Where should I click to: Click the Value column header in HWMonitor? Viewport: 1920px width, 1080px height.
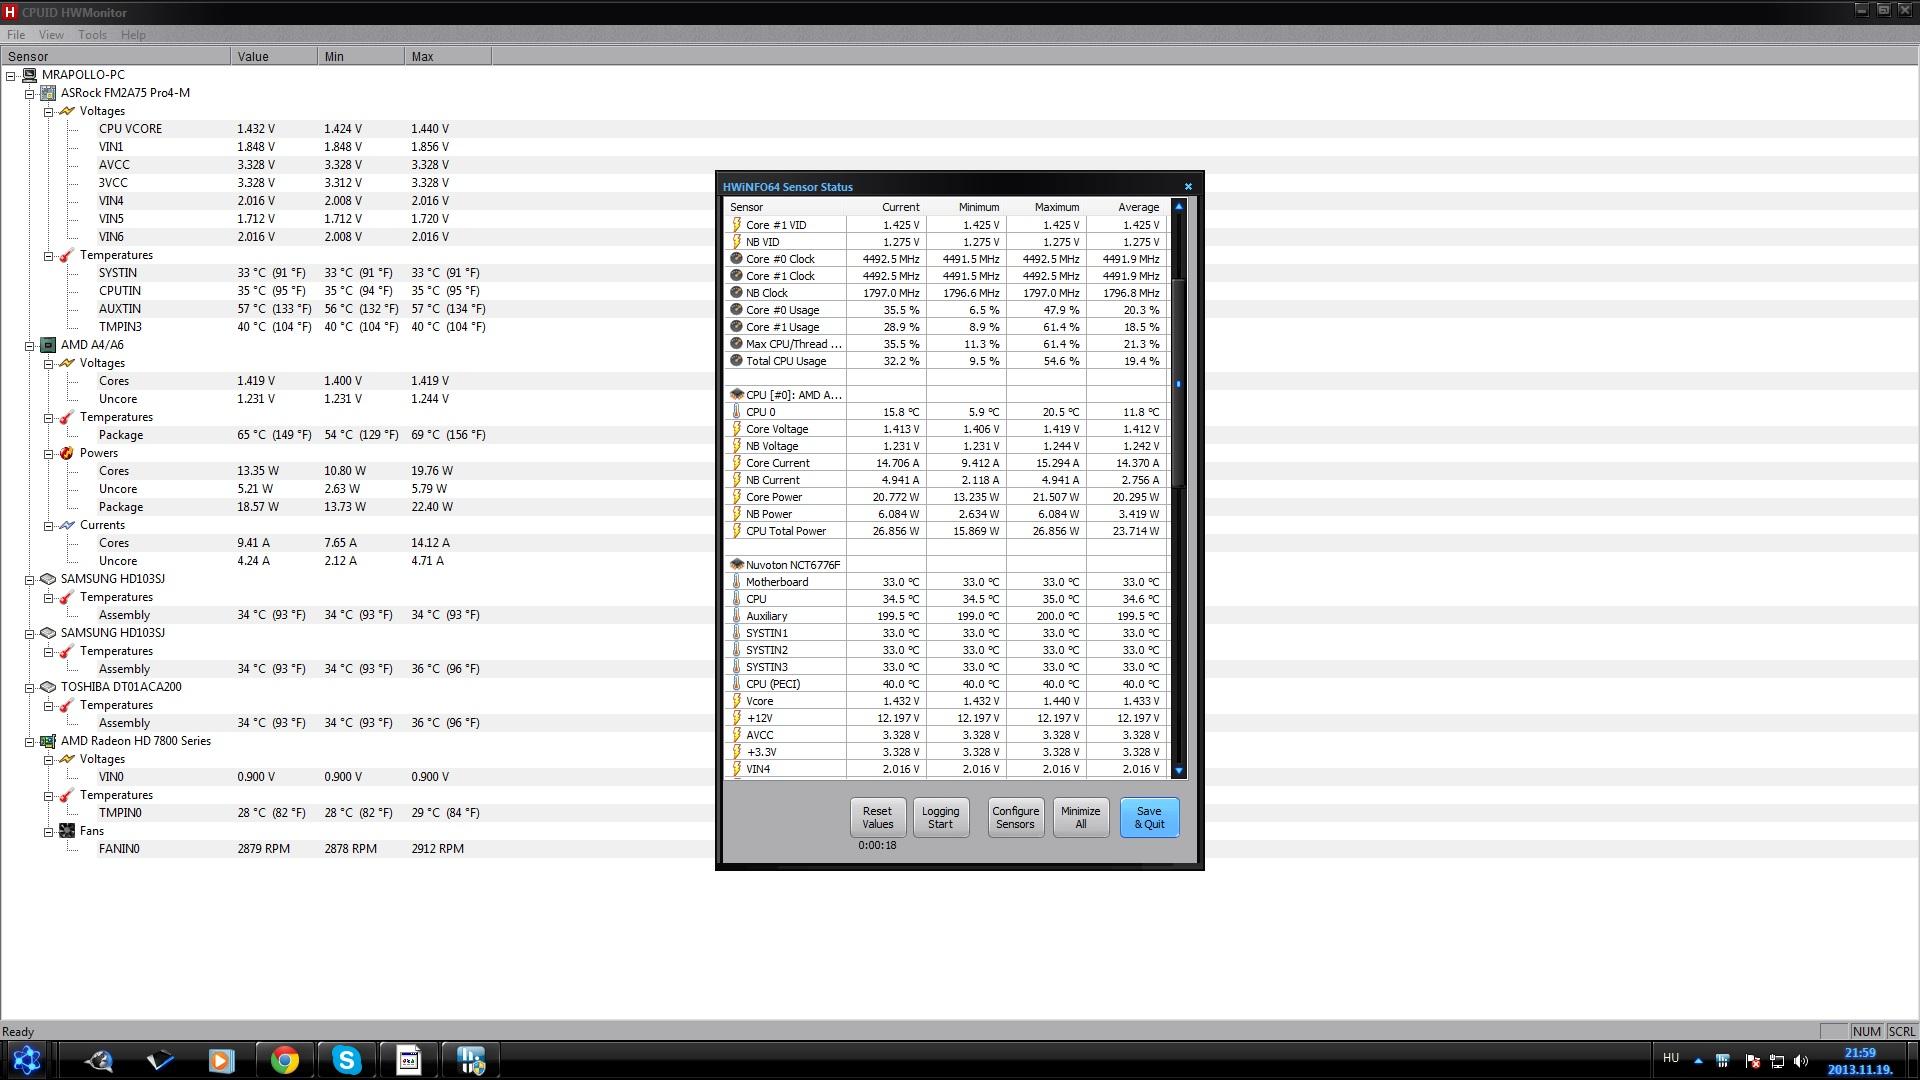pos(274,57)
